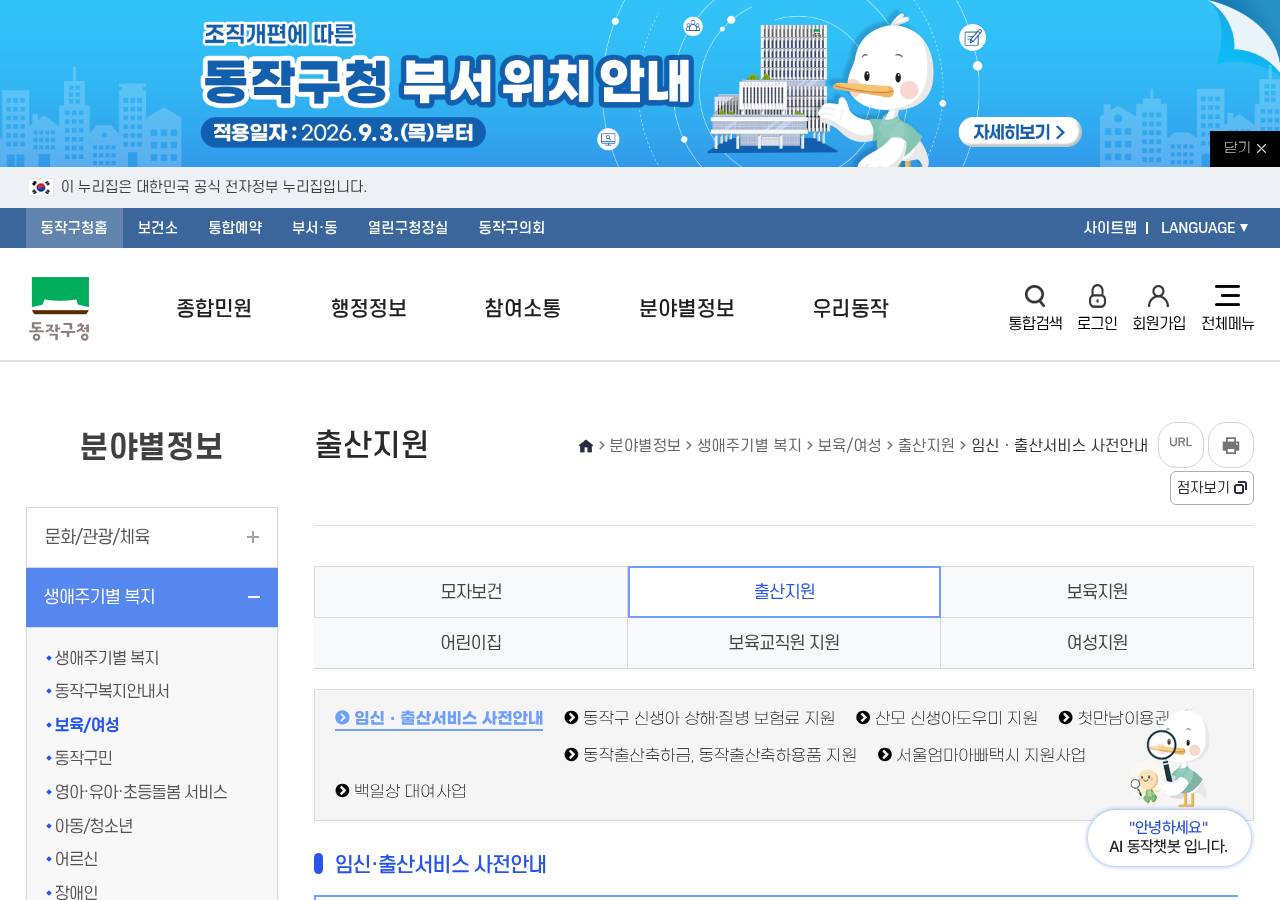Screen dimensions: 1280x900
Task: Switch to the 보육지원 tab
Action: click(x=1097, y=592)
